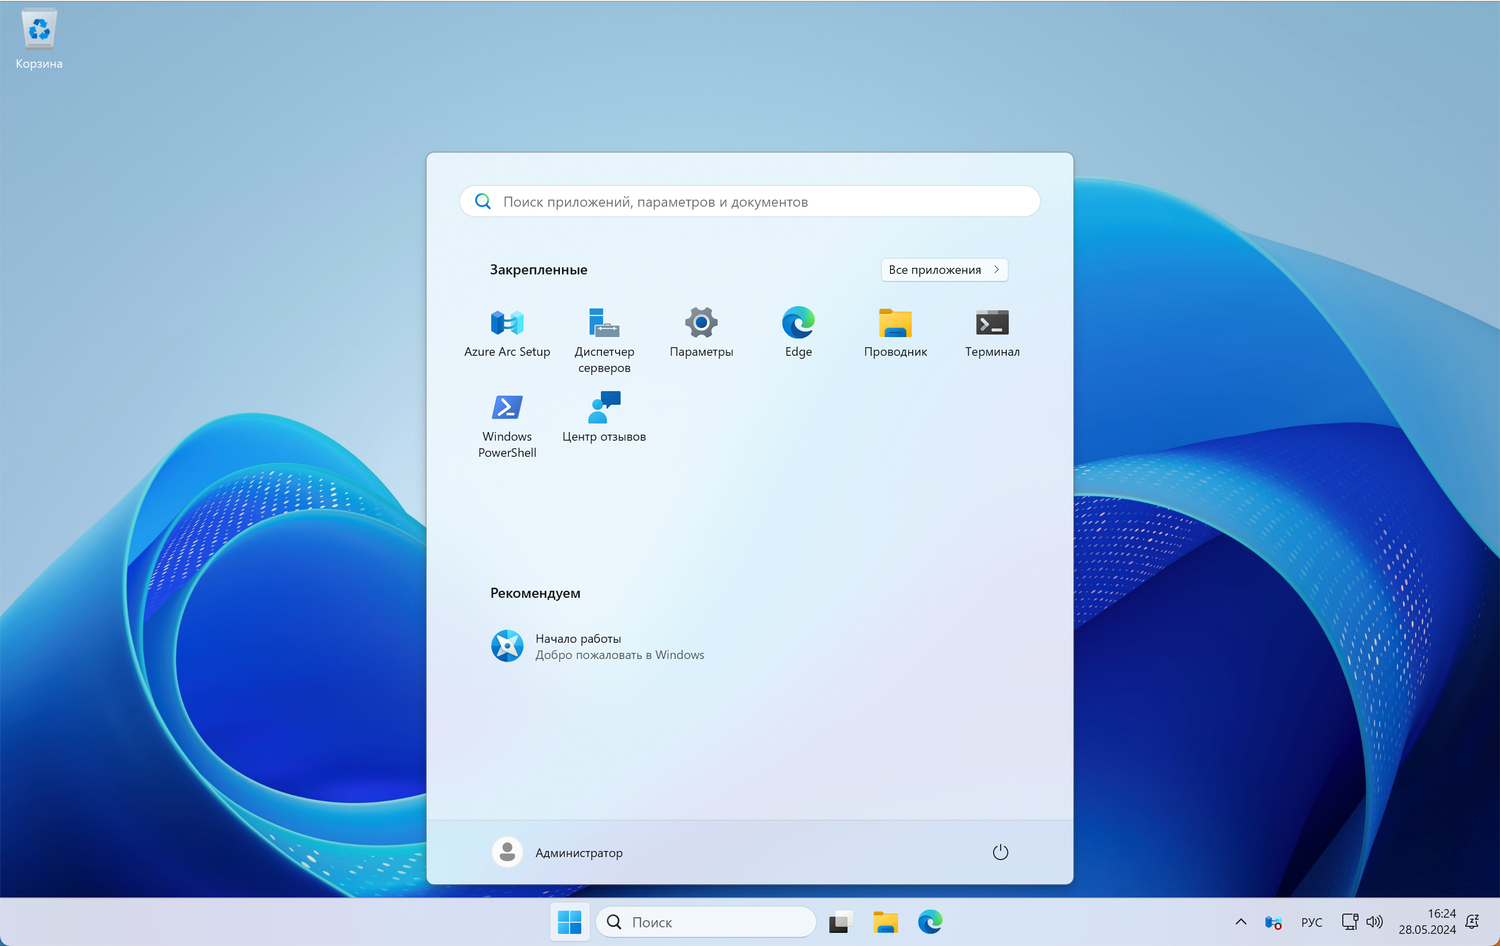The width and height of the screenshot is (1500, 946).
Task: Switch the РУС input language indicator
Action: pos(1312,922)
